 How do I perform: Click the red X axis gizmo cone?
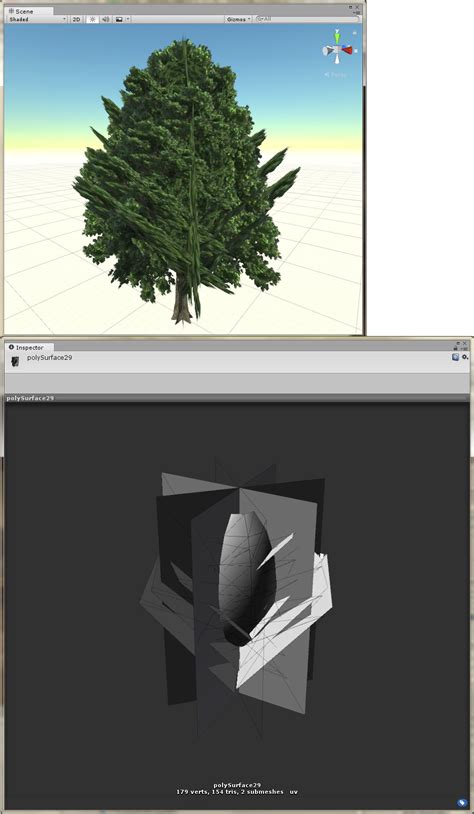click(x=348, y=50)
